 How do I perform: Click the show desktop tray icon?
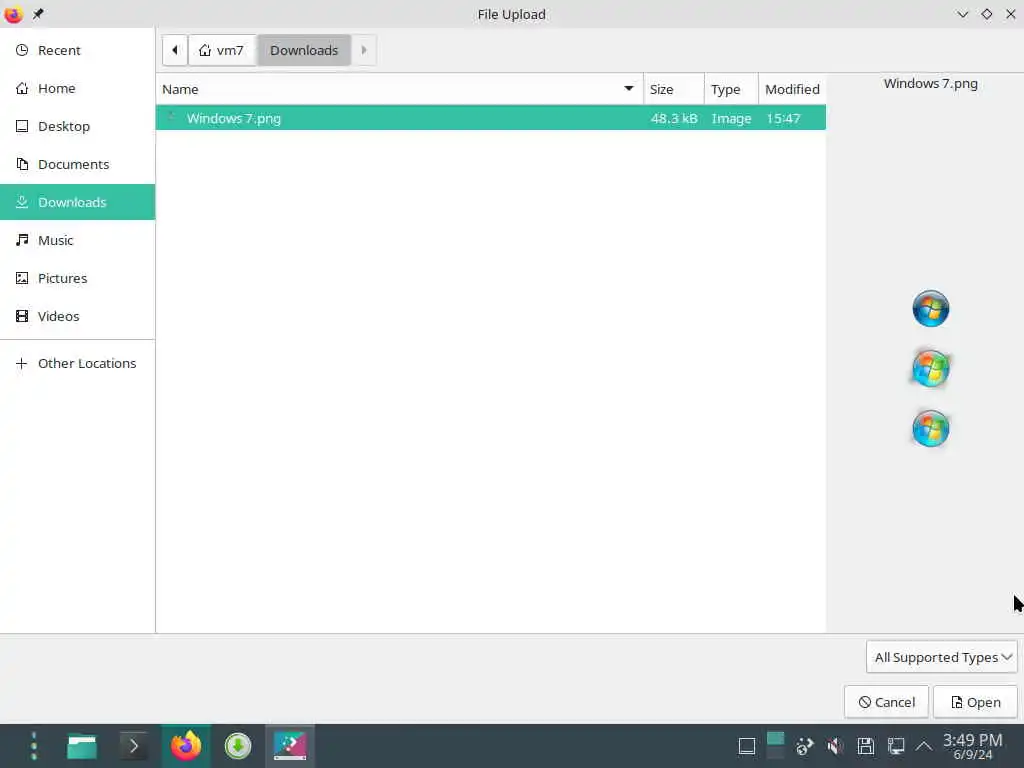(x=746, y=746)
